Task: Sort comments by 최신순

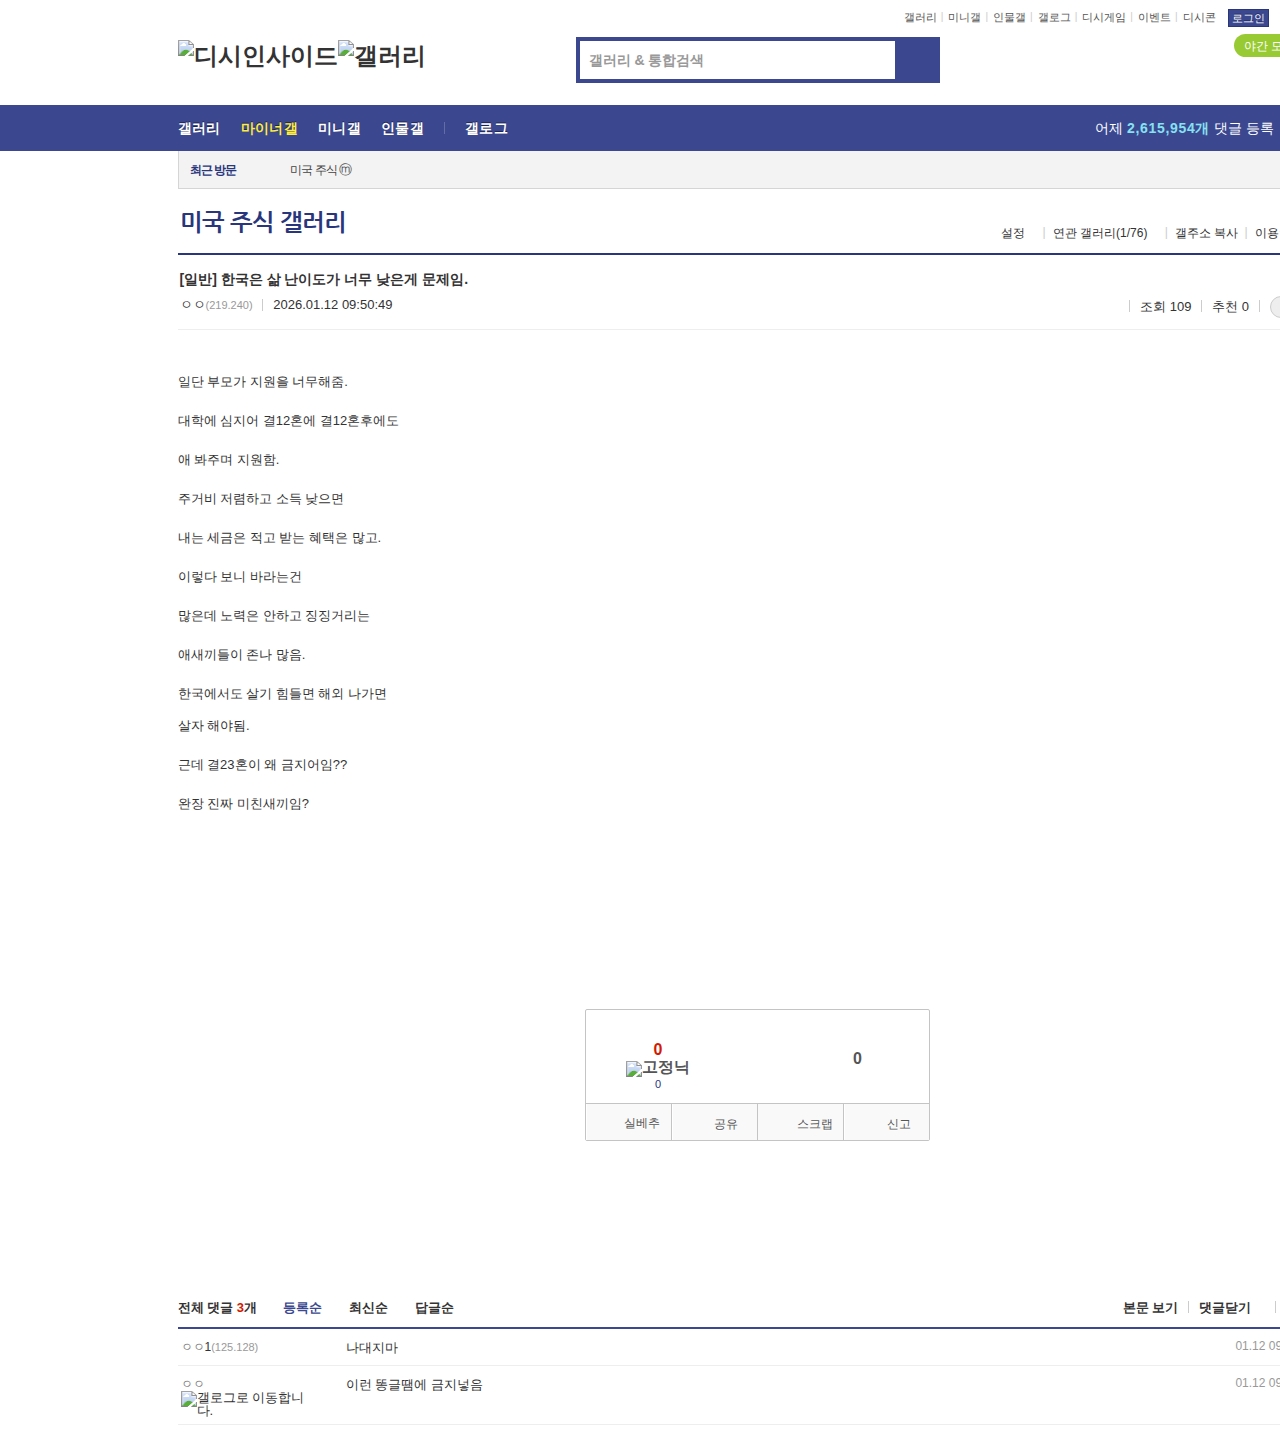Action: [368, 1308]
